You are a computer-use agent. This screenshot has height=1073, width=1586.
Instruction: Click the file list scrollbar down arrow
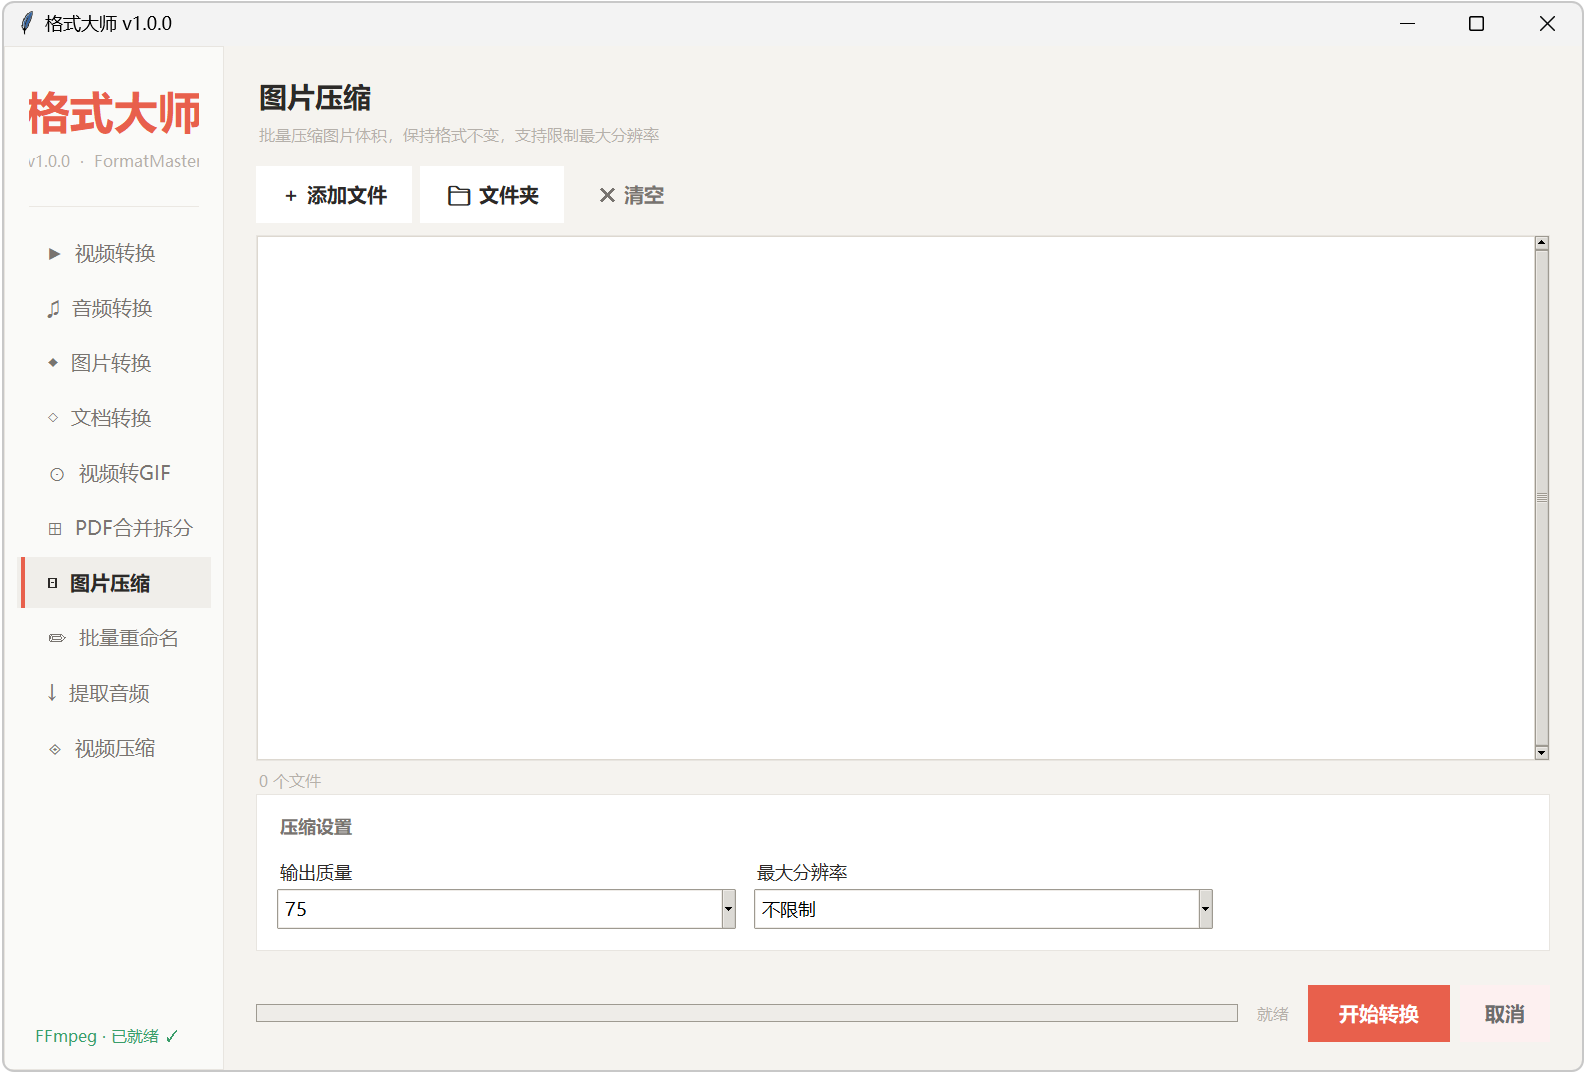pos(1542,752)
